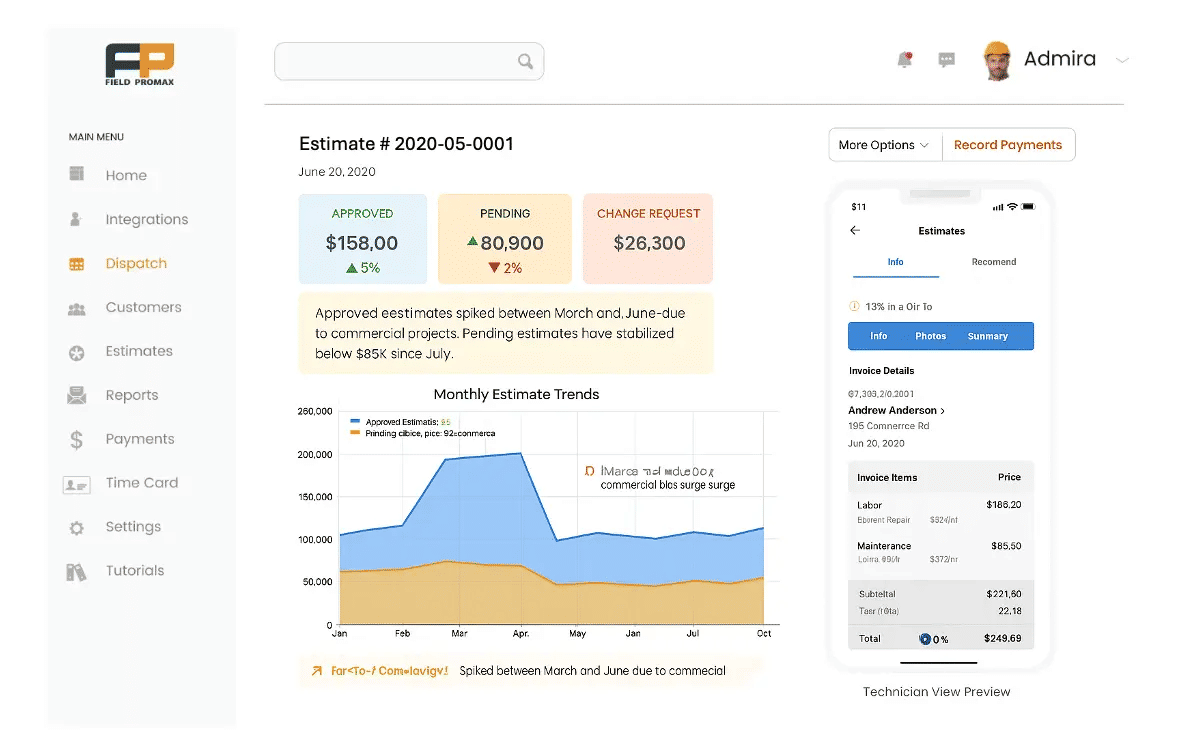Click the Settings gear icon in sidebar
1204x750 pixels.
[x=76, y=527]
